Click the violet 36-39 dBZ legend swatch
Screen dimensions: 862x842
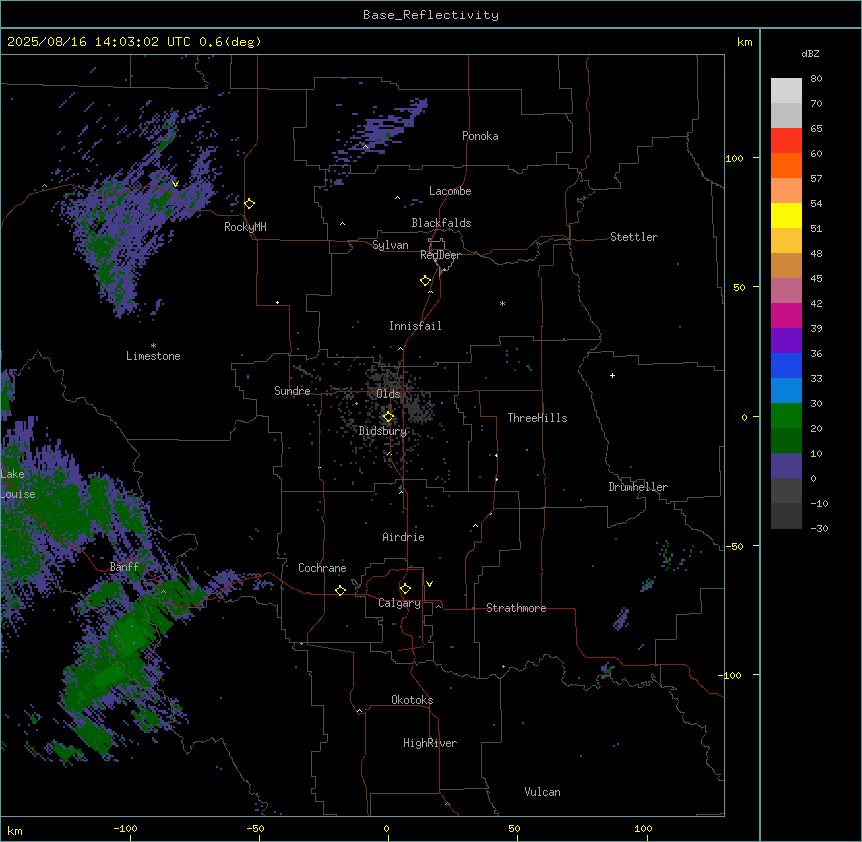pyautogui.click(x=786, y=341)
